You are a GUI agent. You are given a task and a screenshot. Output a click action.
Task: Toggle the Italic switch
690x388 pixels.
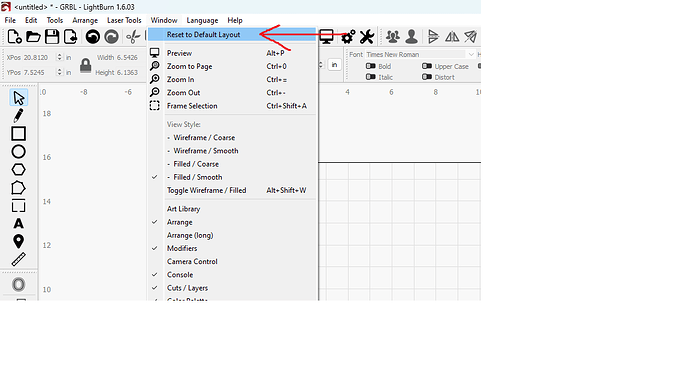(371, 77)
